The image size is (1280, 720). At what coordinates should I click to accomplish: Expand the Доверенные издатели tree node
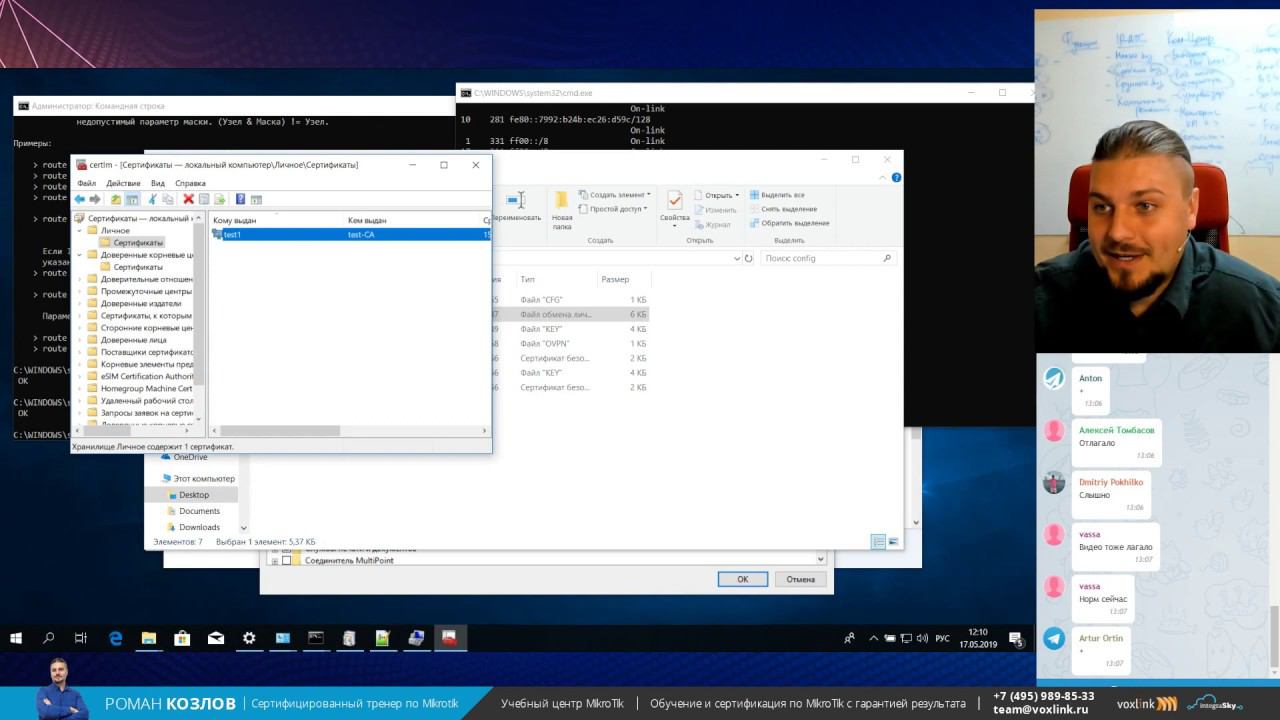80,304
